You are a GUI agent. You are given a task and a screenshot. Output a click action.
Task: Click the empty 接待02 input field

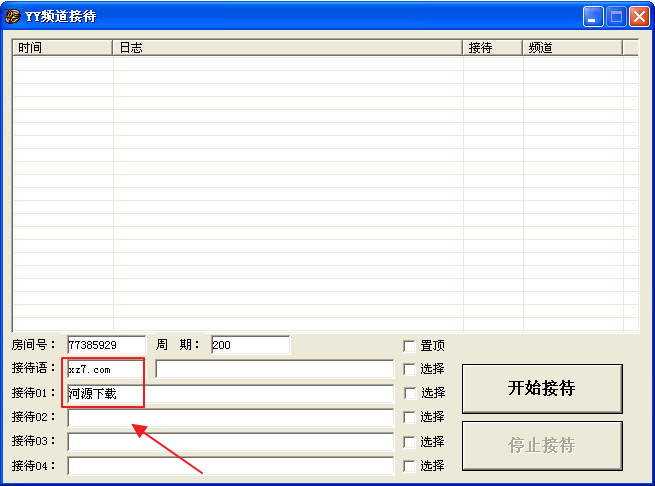pos(230,417)
